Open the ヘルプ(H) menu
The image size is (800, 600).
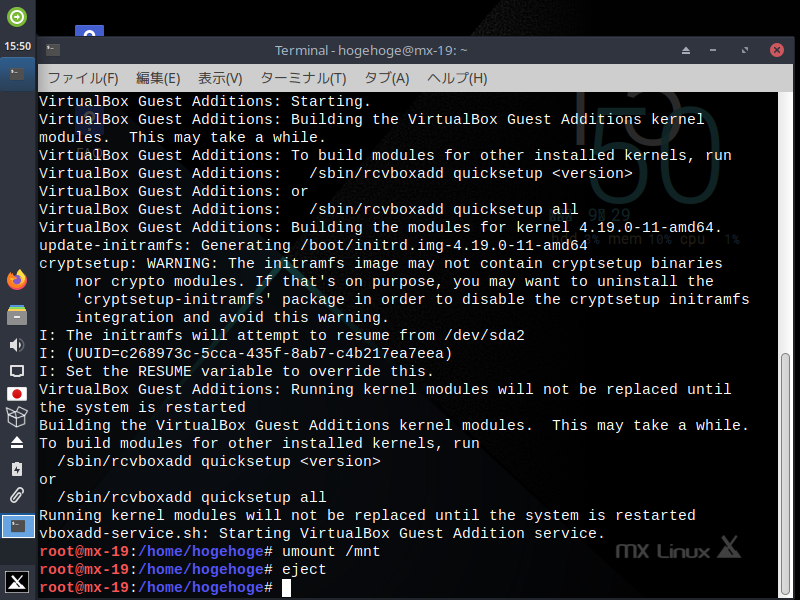pyautogui.click(x=457, y=78)
